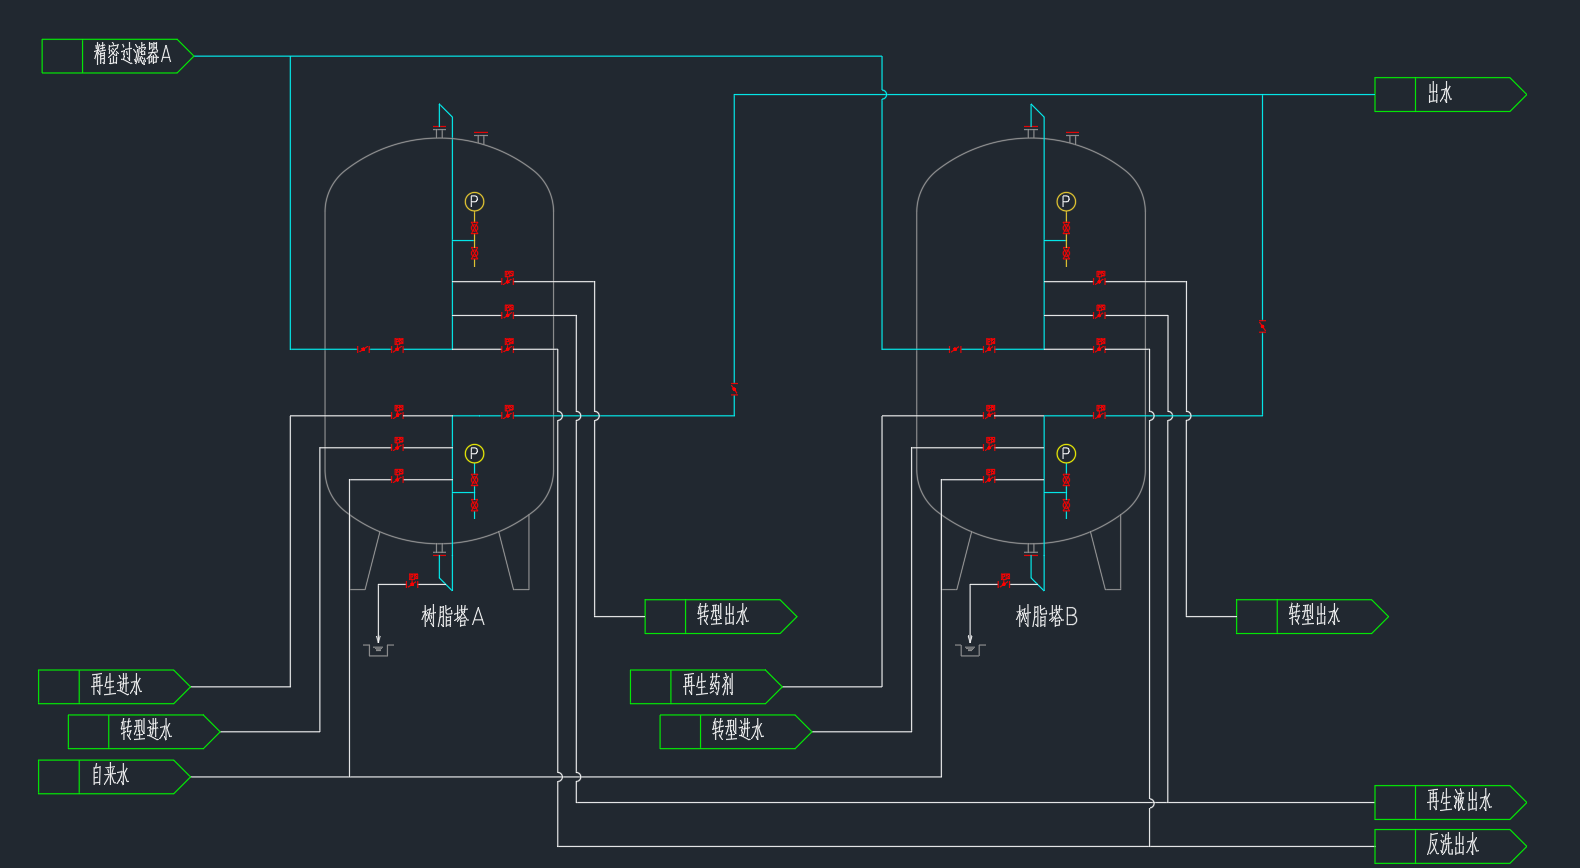Viewport: 1580px width, 868px height.
Task: Select the 自来水 tag
Action: (114, 777)
